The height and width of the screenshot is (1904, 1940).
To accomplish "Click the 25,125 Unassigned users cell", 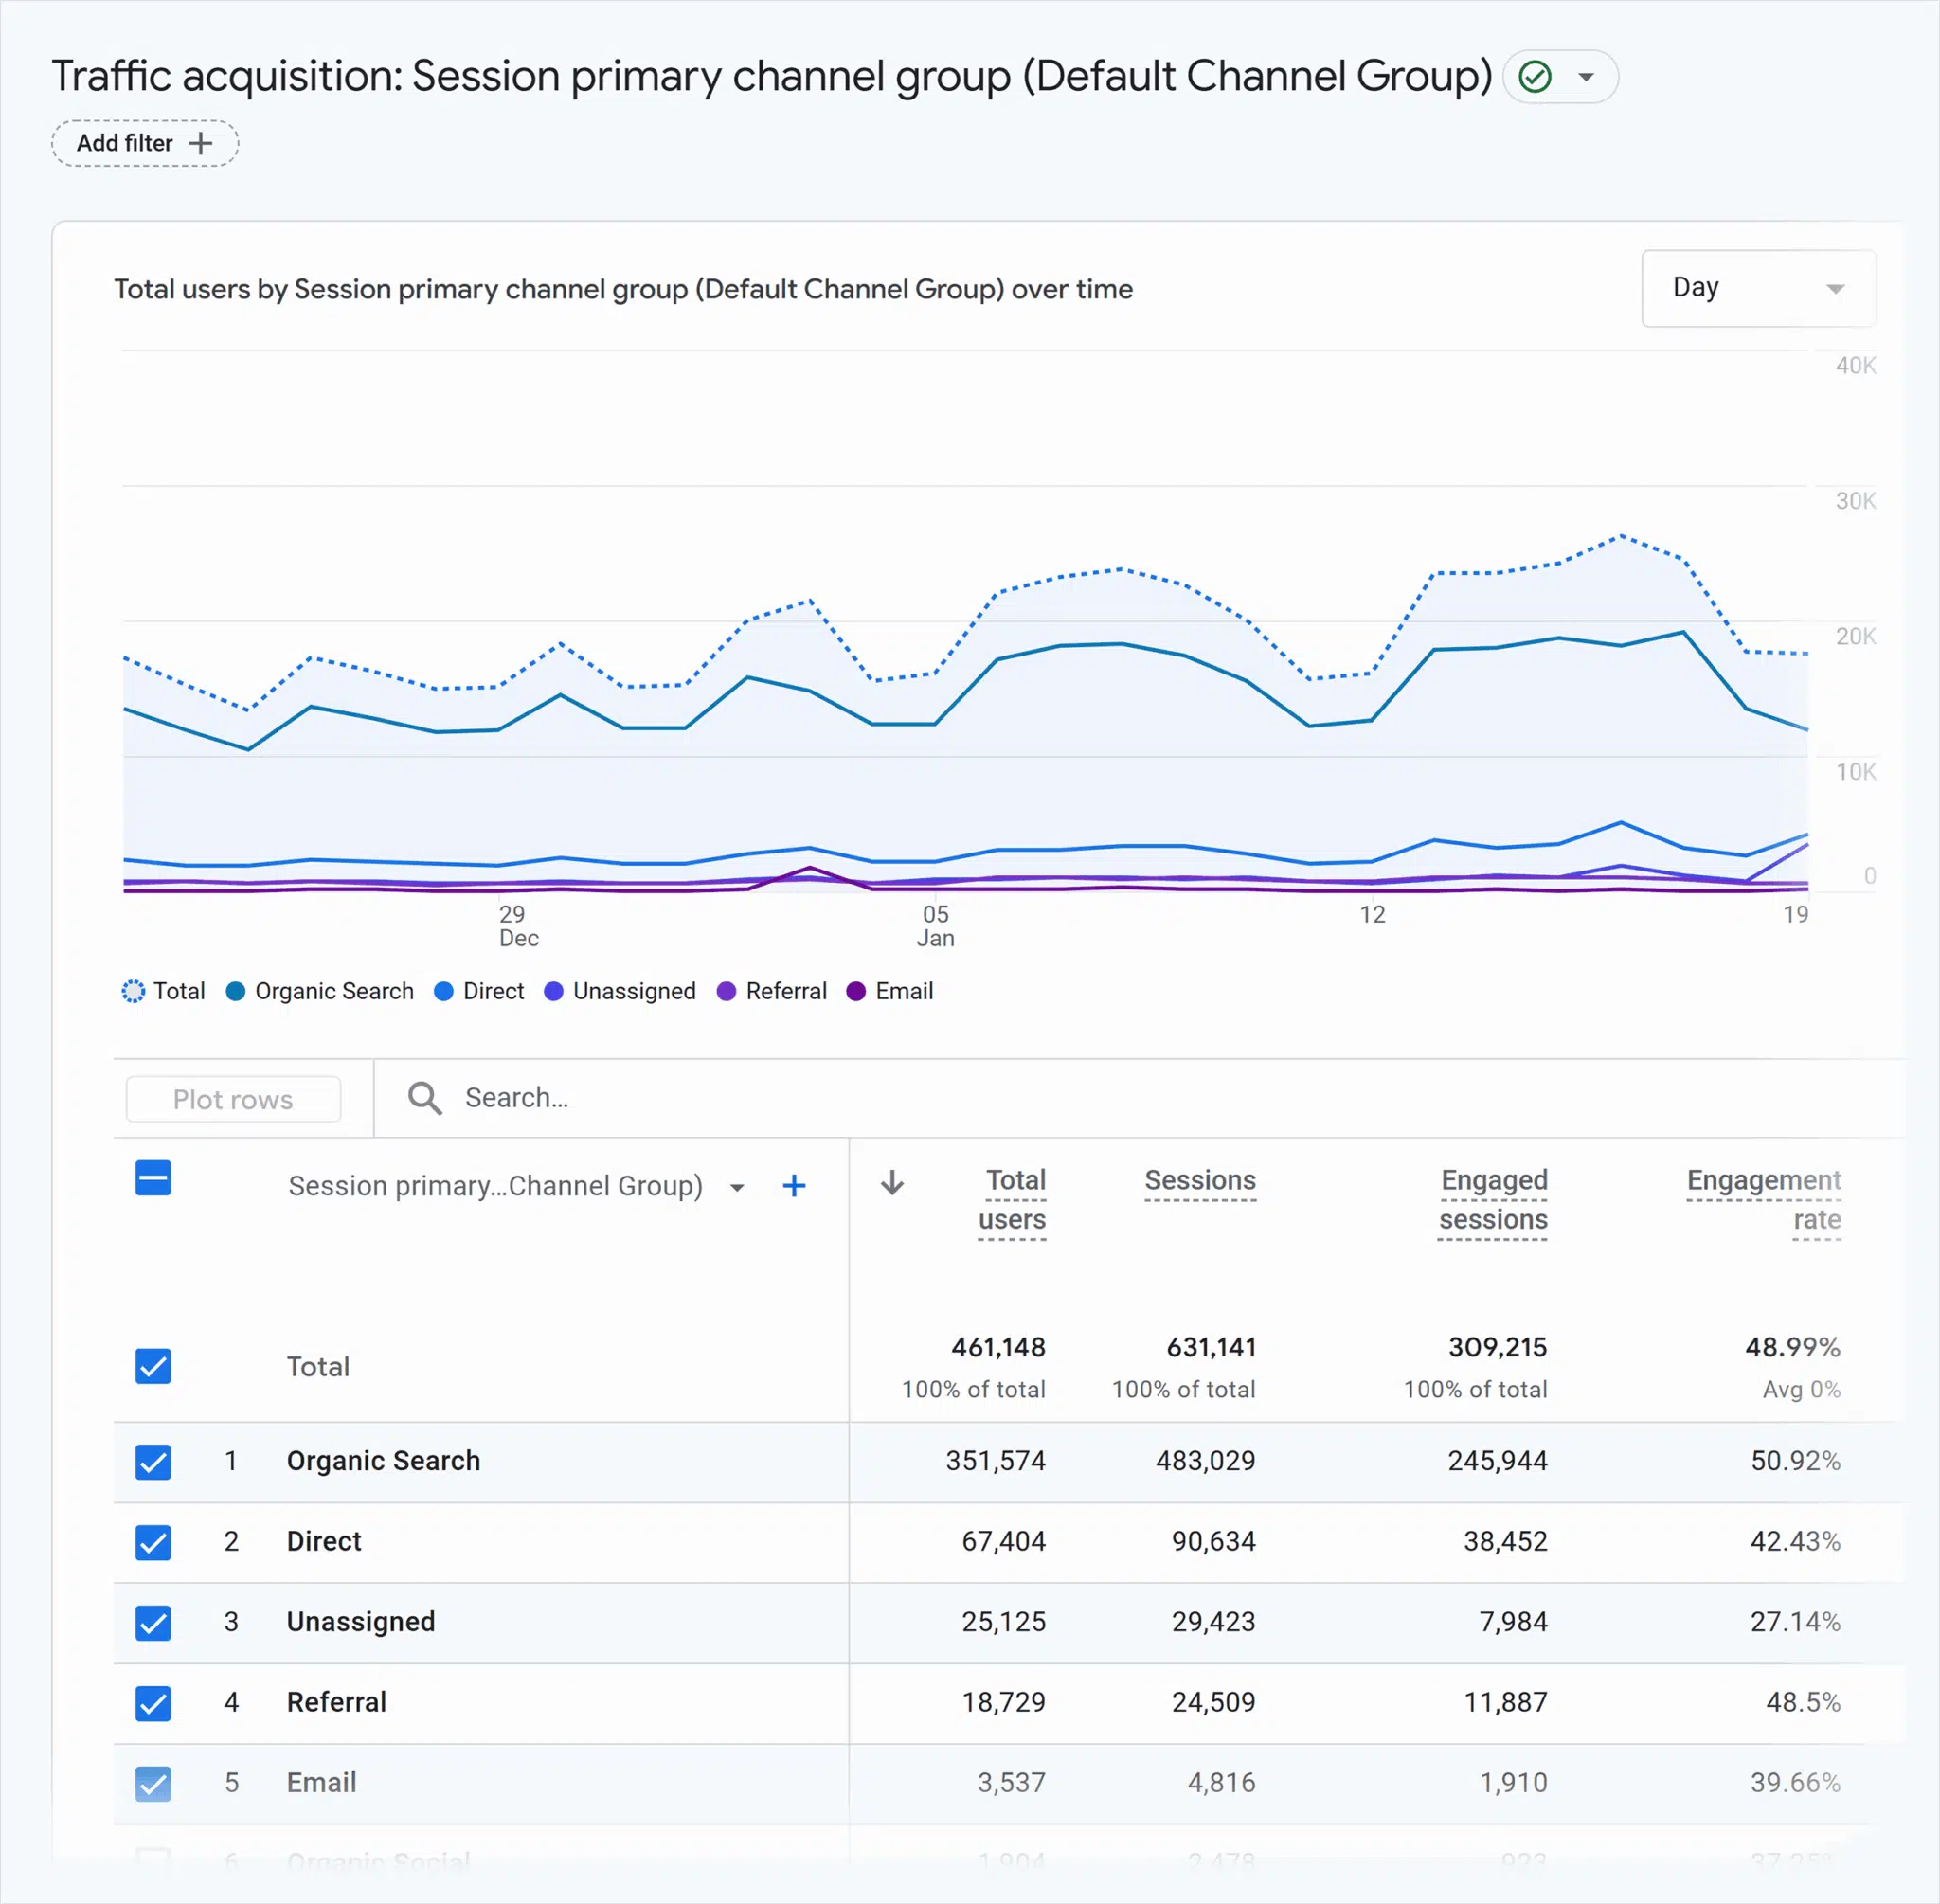I will click(1003, 1622).
